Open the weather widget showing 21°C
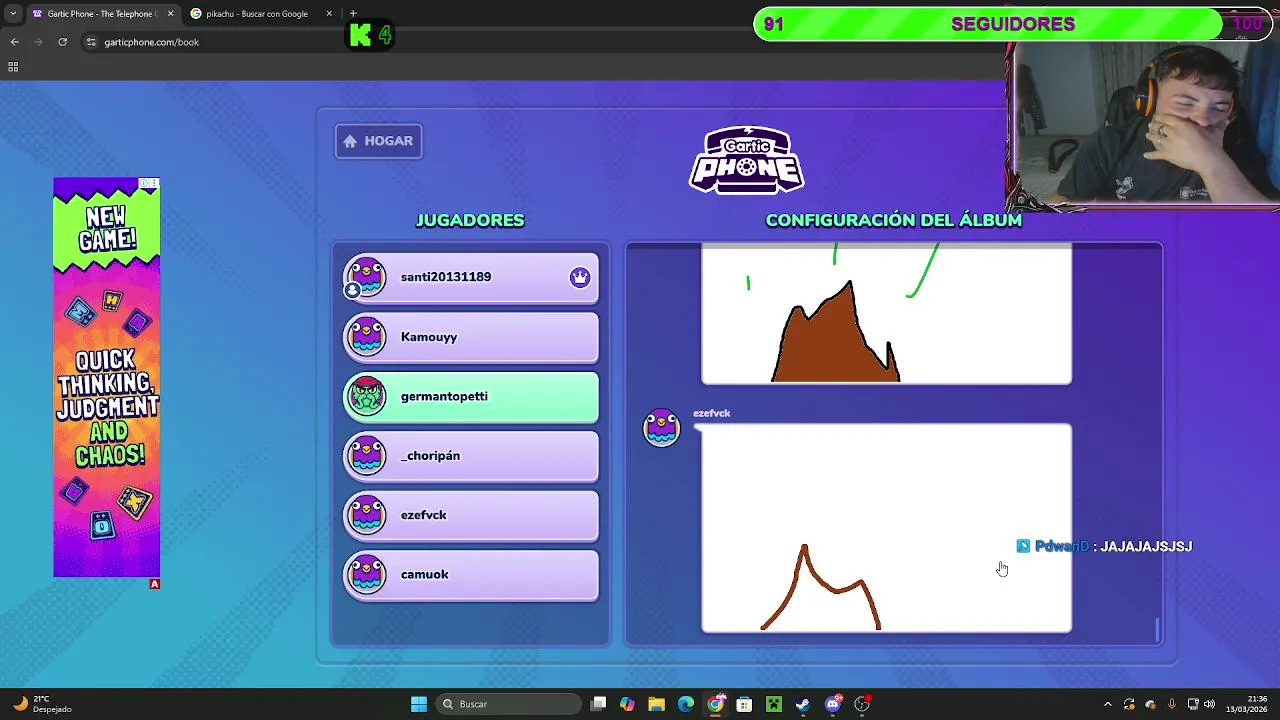Image resolution: width=1280 pixels, height=720 pixels. 42,704
